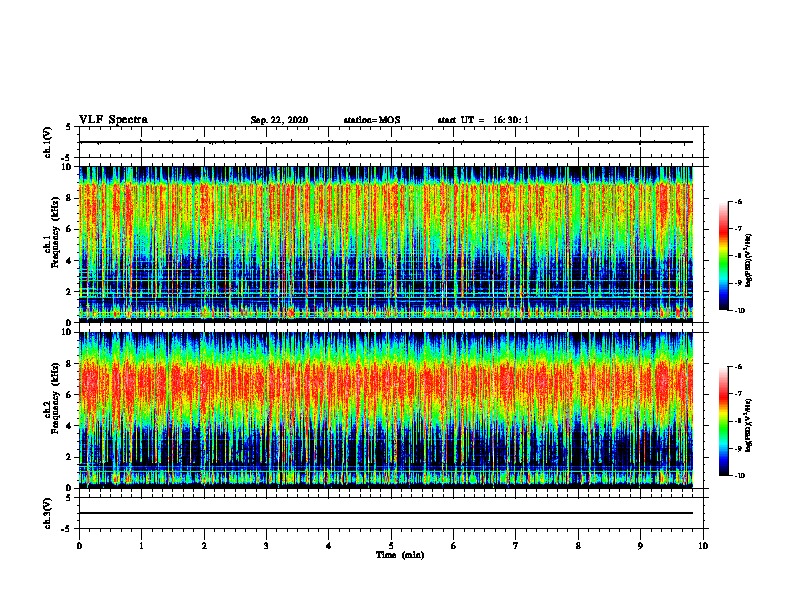Click the ch.1 voltage waveform trace
Viewport: 792px width, 612px height.
coord(386,142)
